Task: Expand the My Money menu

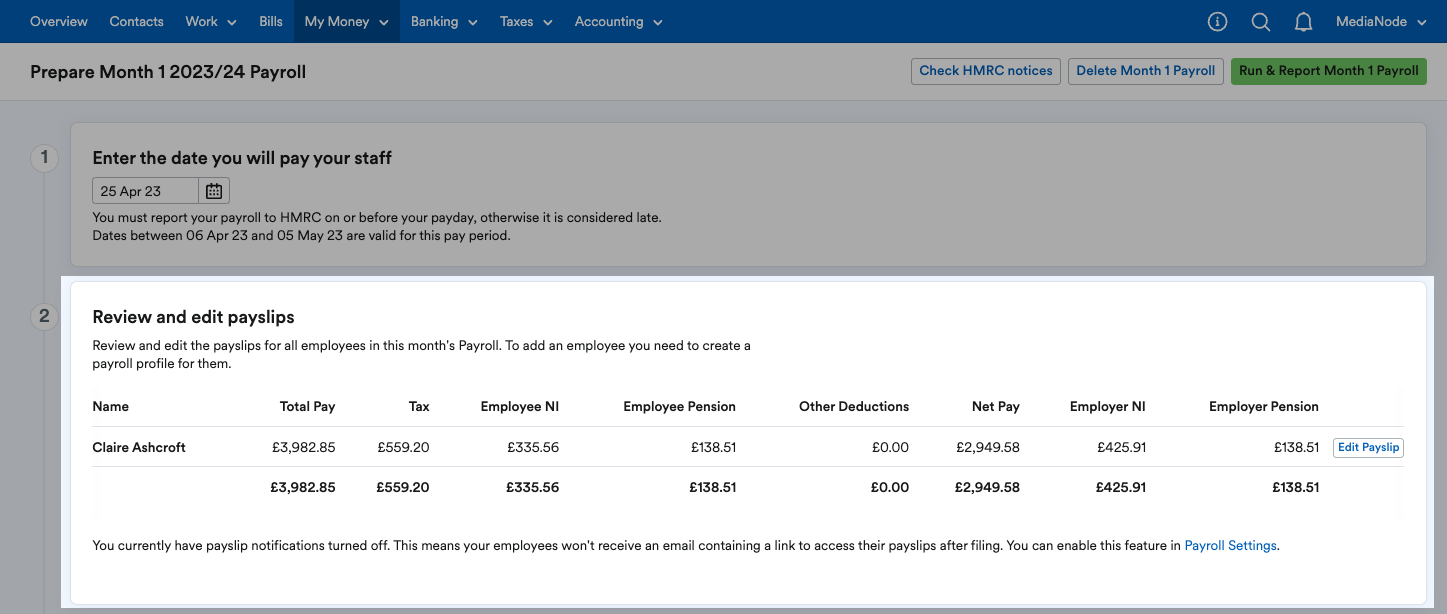Action: (x=346, y=21)
